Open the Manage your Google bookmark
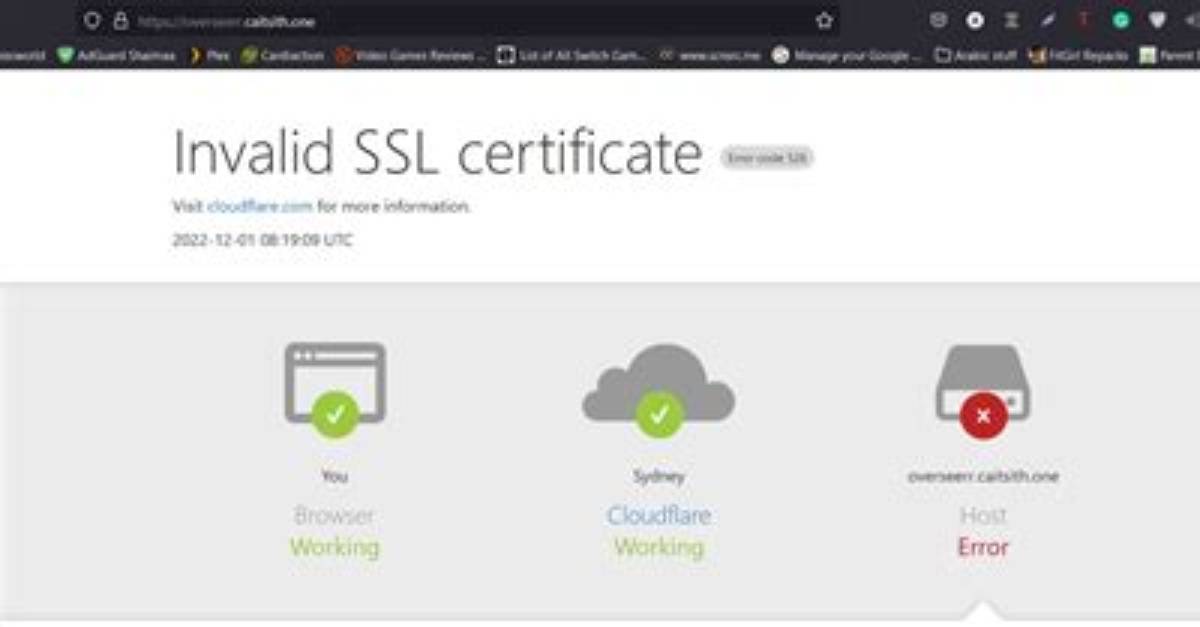This screenshot has height=627, width=1200. [847, 56]
